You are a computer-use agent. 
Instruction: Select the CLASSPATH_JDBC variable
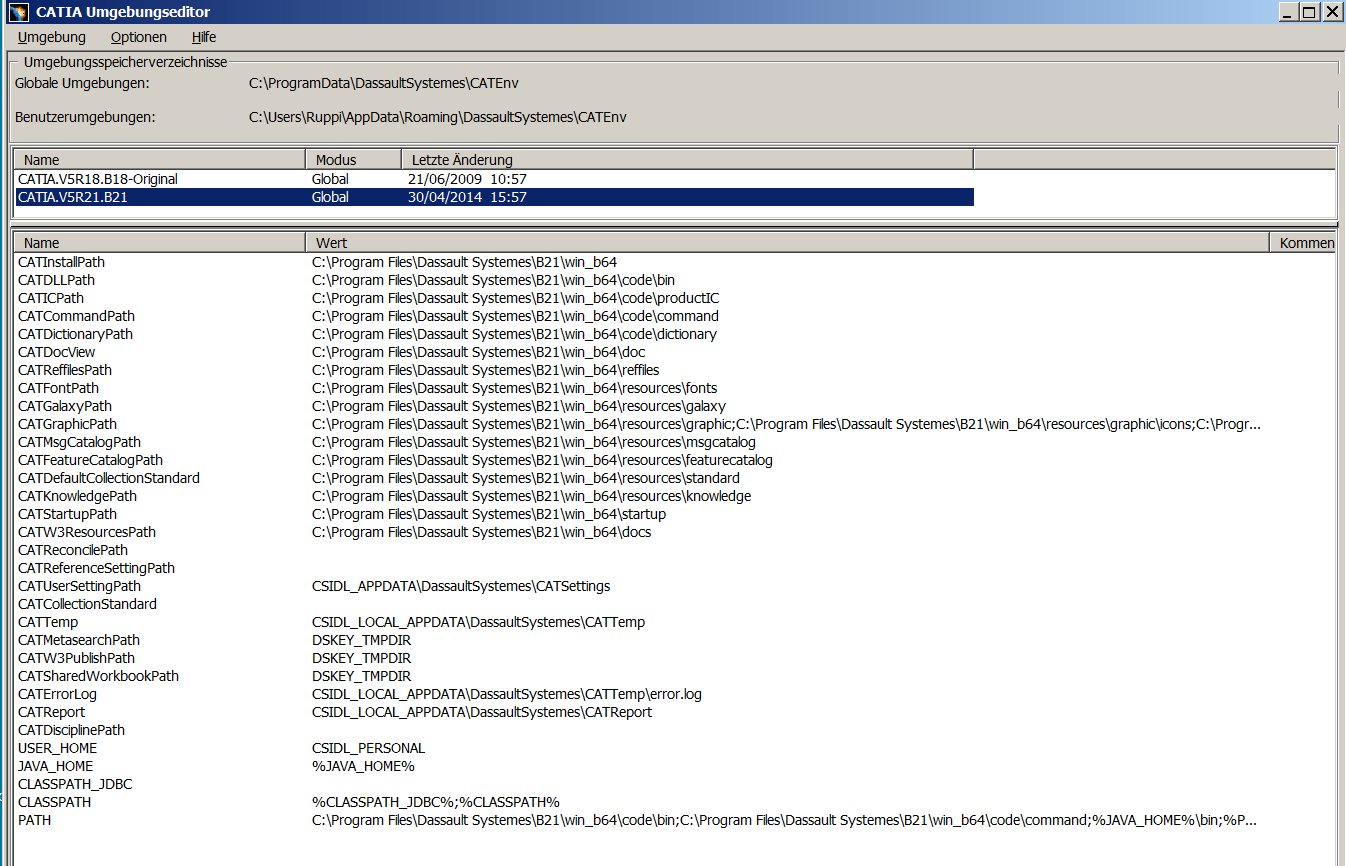coord(75,784)
